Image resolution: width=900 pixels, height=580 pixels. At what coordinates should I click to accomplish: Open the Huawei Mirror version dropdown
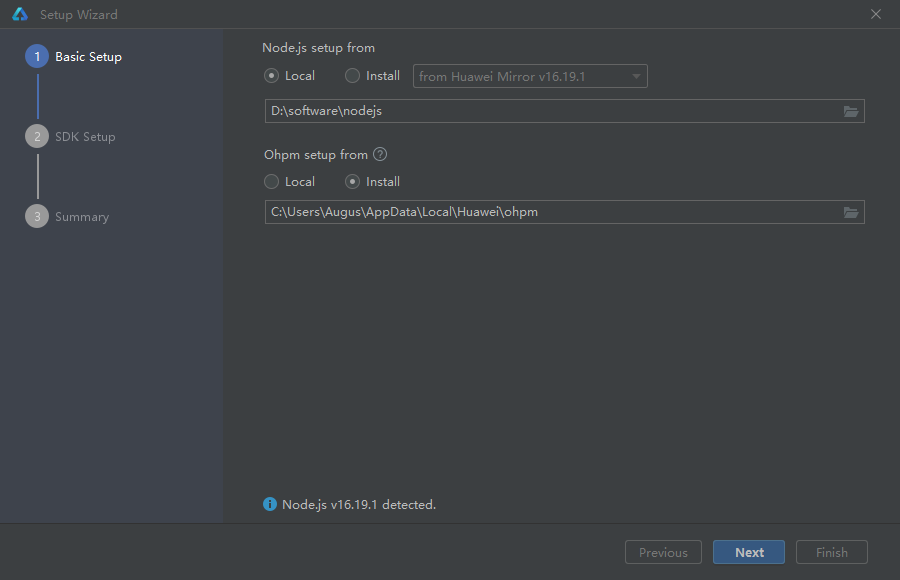coord(530,76)
